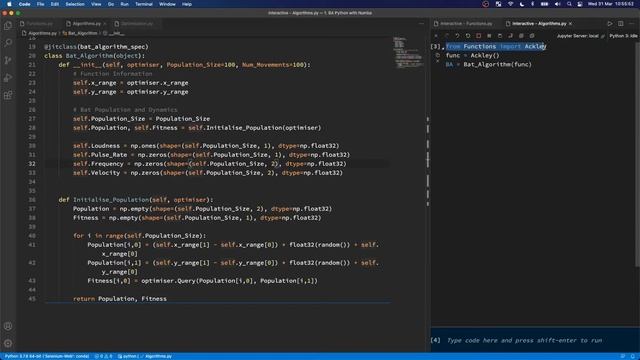Image resolution: width=640 pixels, height=360 pixels.
Task: Open the Run and Debug view
Action: point(8,78)
